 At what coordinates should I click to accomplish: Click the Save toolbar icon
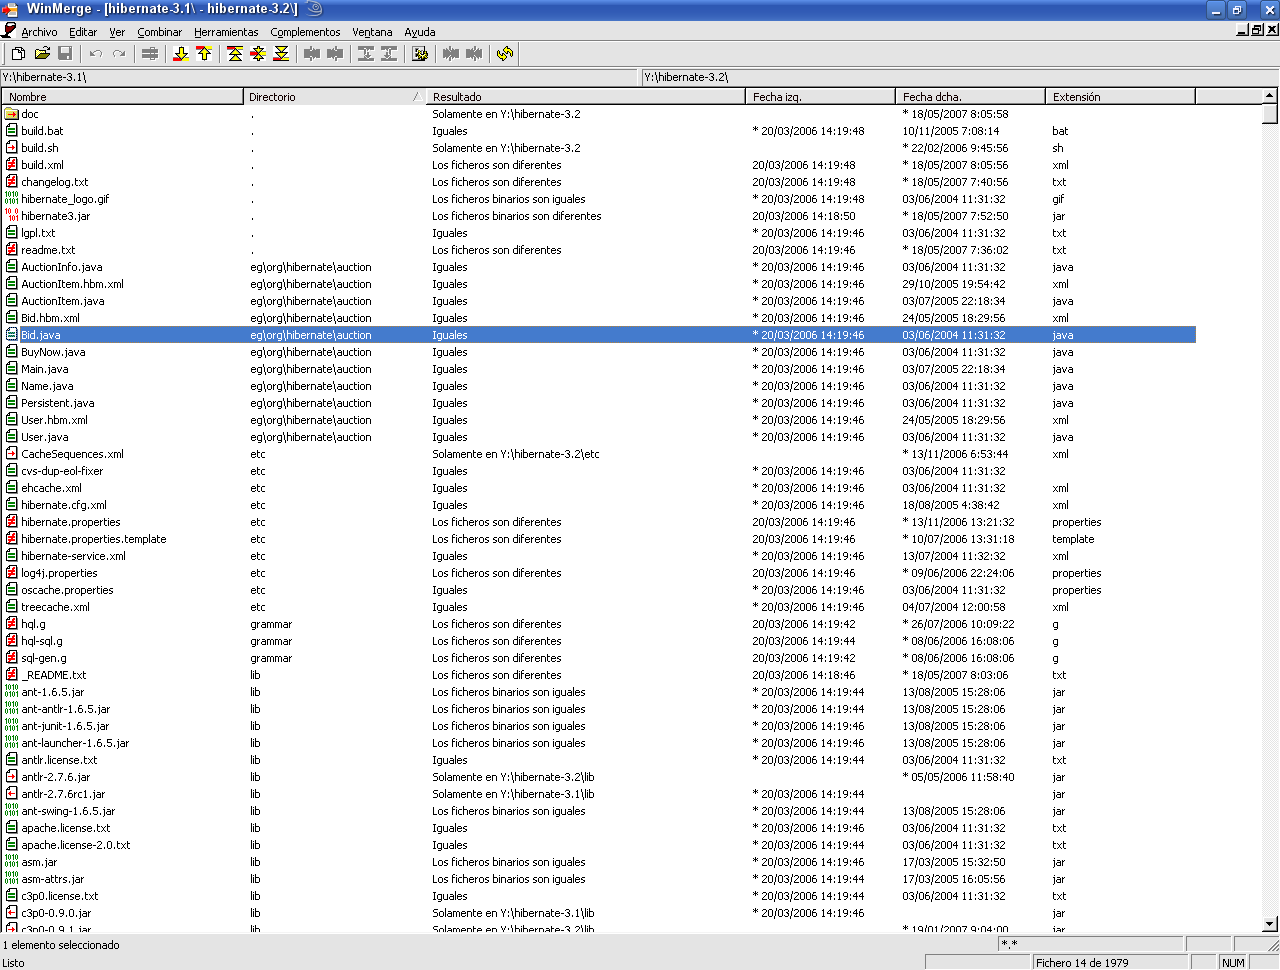tap(66, 54)
